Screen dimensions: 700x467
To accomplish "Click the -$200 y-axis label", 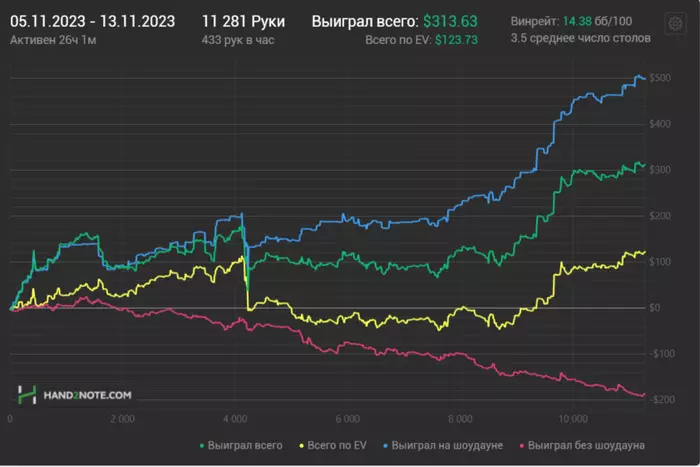I will tap(661, 400).
